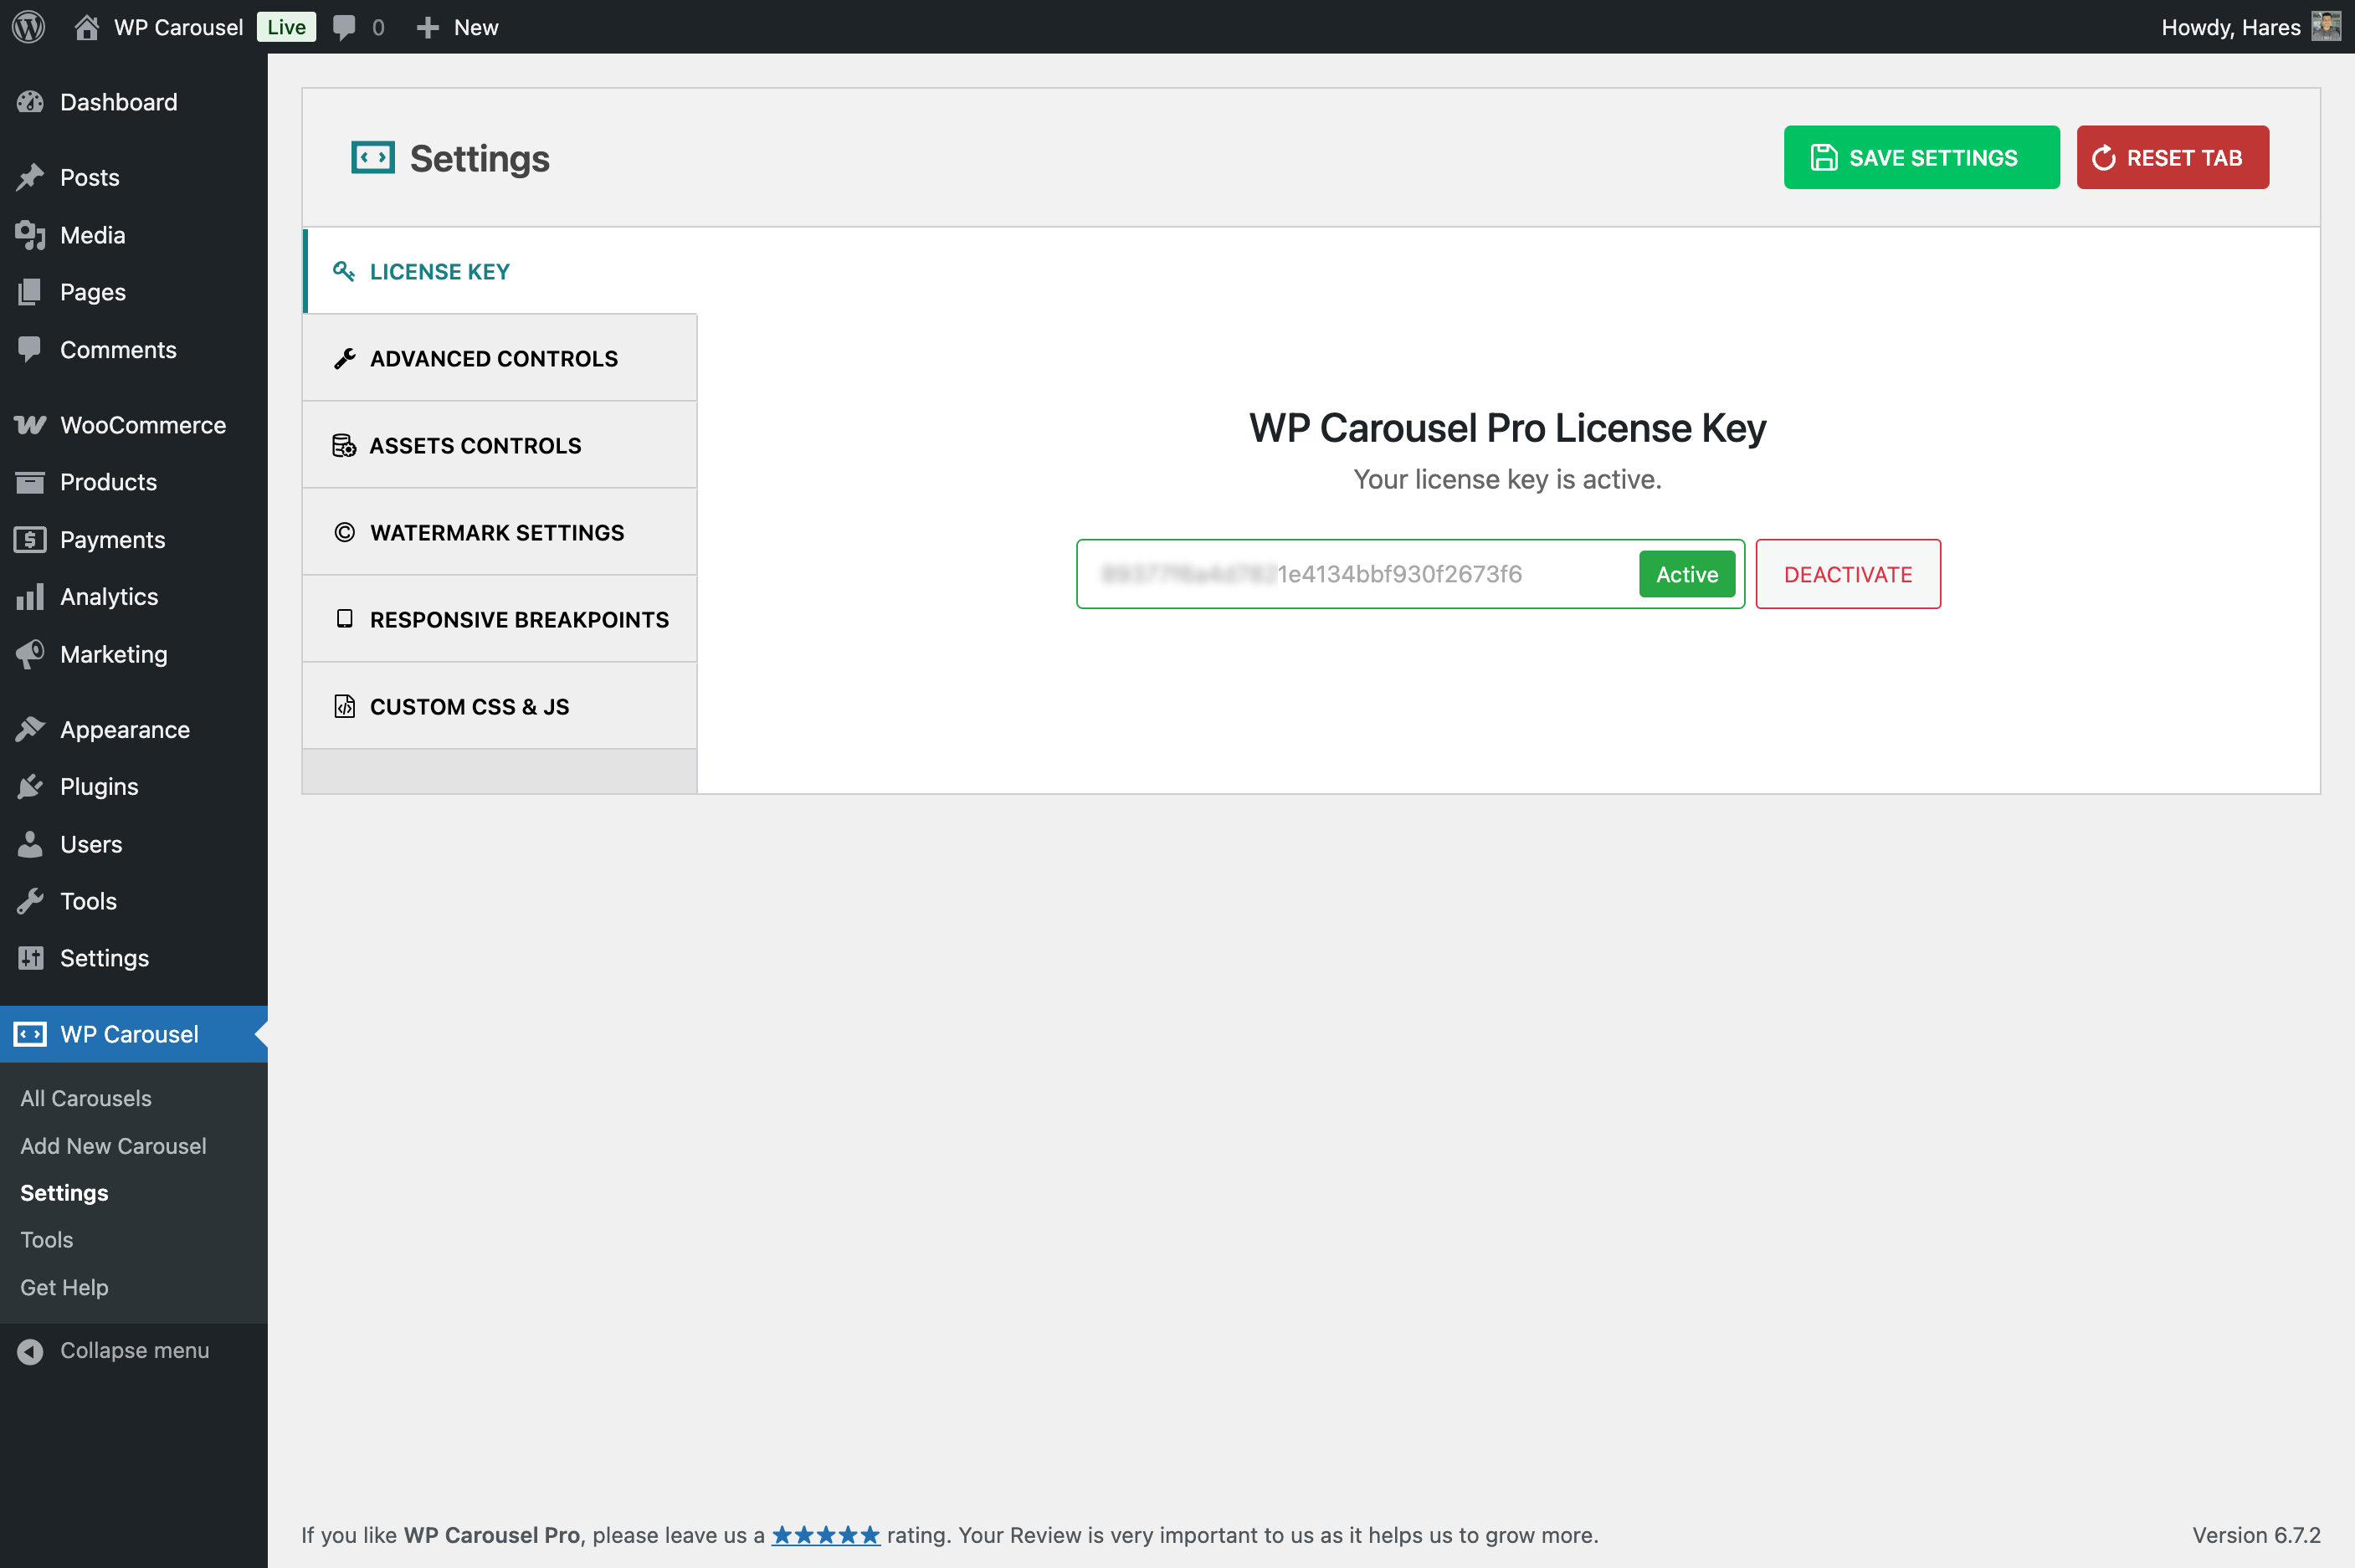Click the Marketing megaphone icon

tap(30, 654)
